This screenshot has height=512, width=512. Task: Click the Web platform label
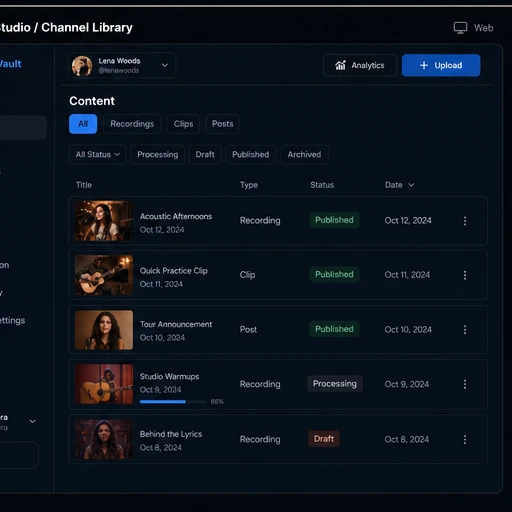coord(483,28)
